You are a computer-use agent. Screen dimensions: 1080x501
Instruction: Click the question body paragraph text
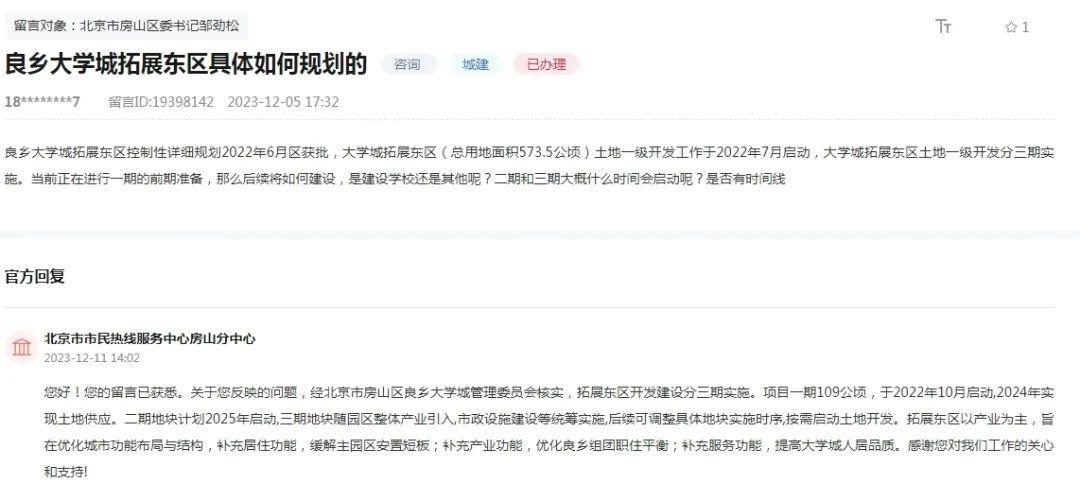pyautogui.click(x=529, y=165)
